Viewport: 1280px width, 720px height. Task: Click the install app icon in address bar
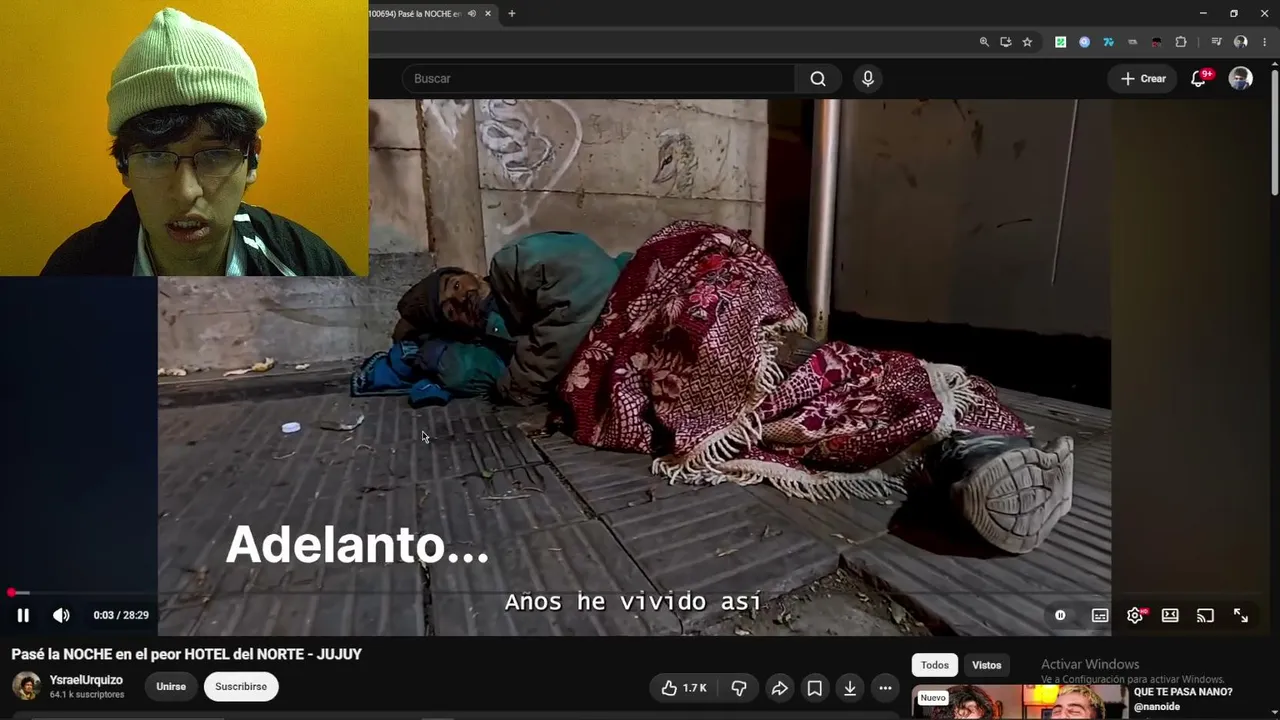click(x=1005, y=42)
